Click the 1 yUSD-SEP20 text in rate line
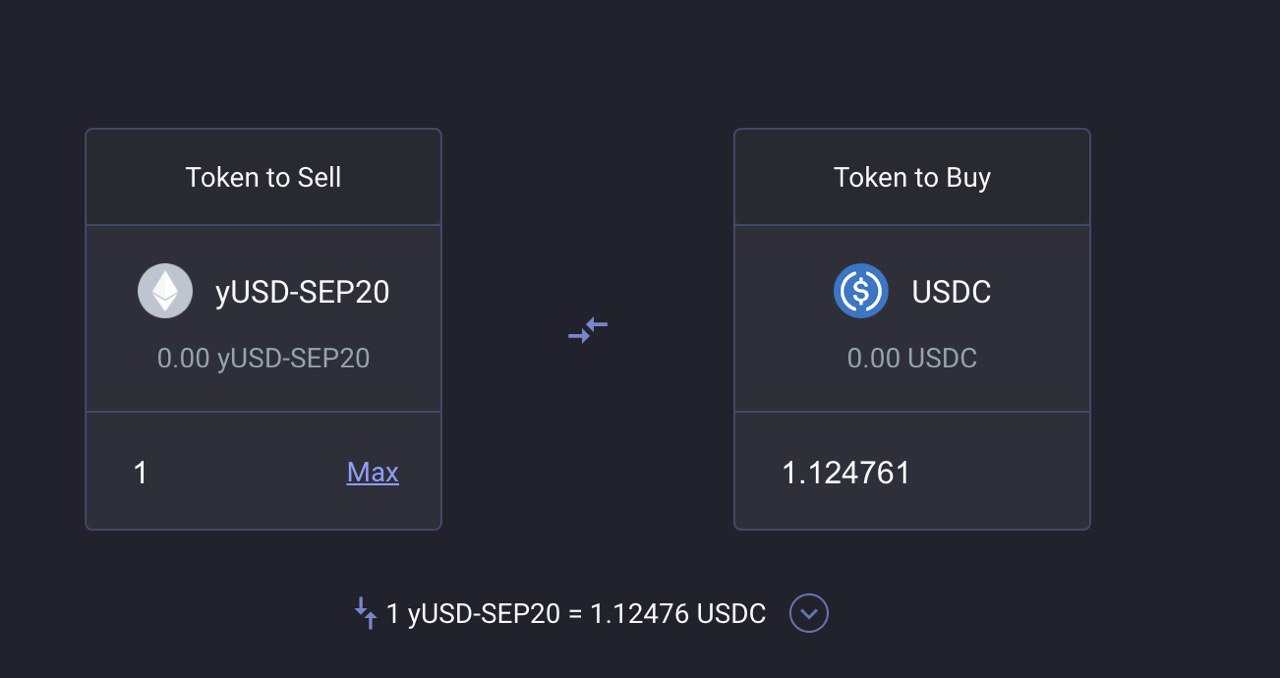Image resolution: width=1280 pixels, height=678 pixels. [473, 614]
